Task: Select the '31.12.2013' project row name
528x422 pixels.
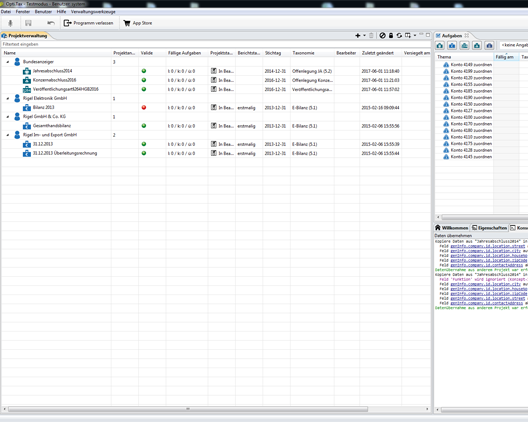Action: tap(43, 144)
